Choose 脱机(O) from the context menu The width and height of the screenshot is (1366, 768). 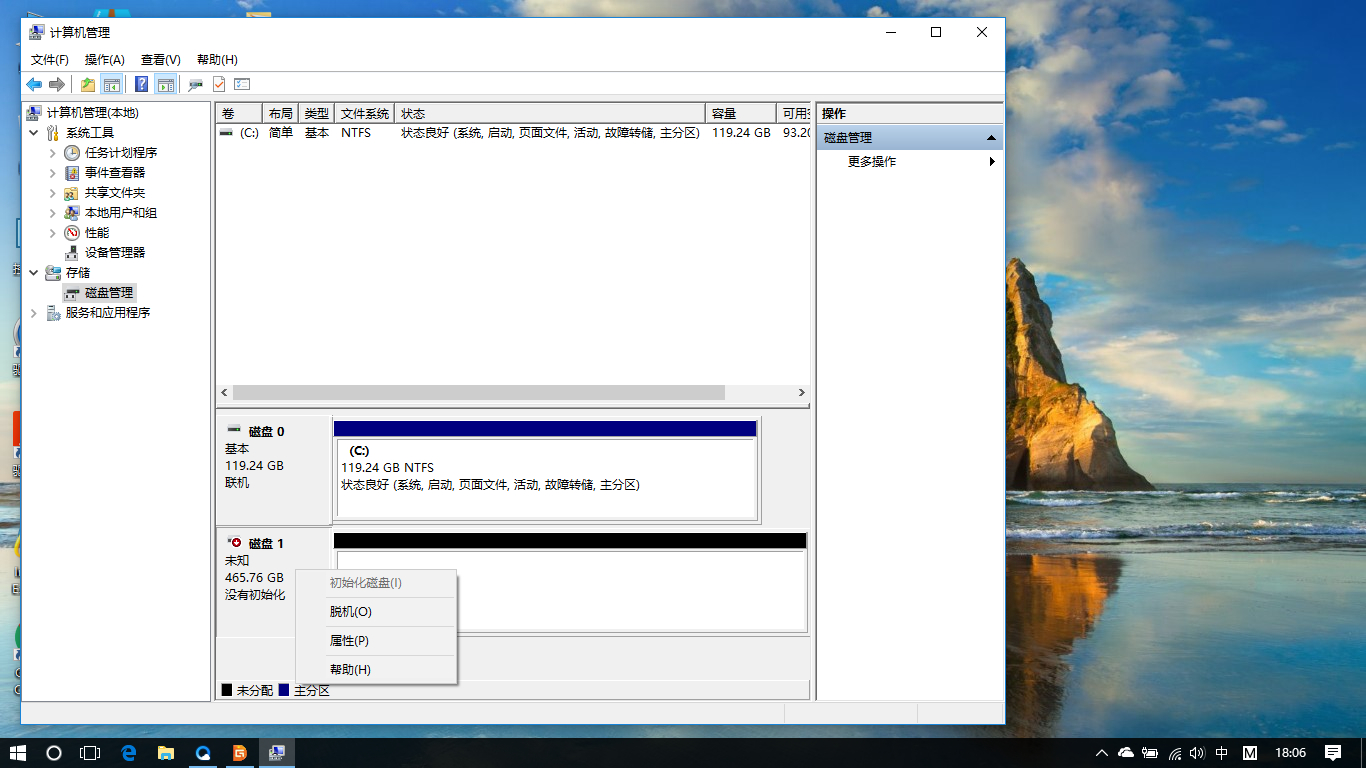pyautogui.click(x=376, y=612)
